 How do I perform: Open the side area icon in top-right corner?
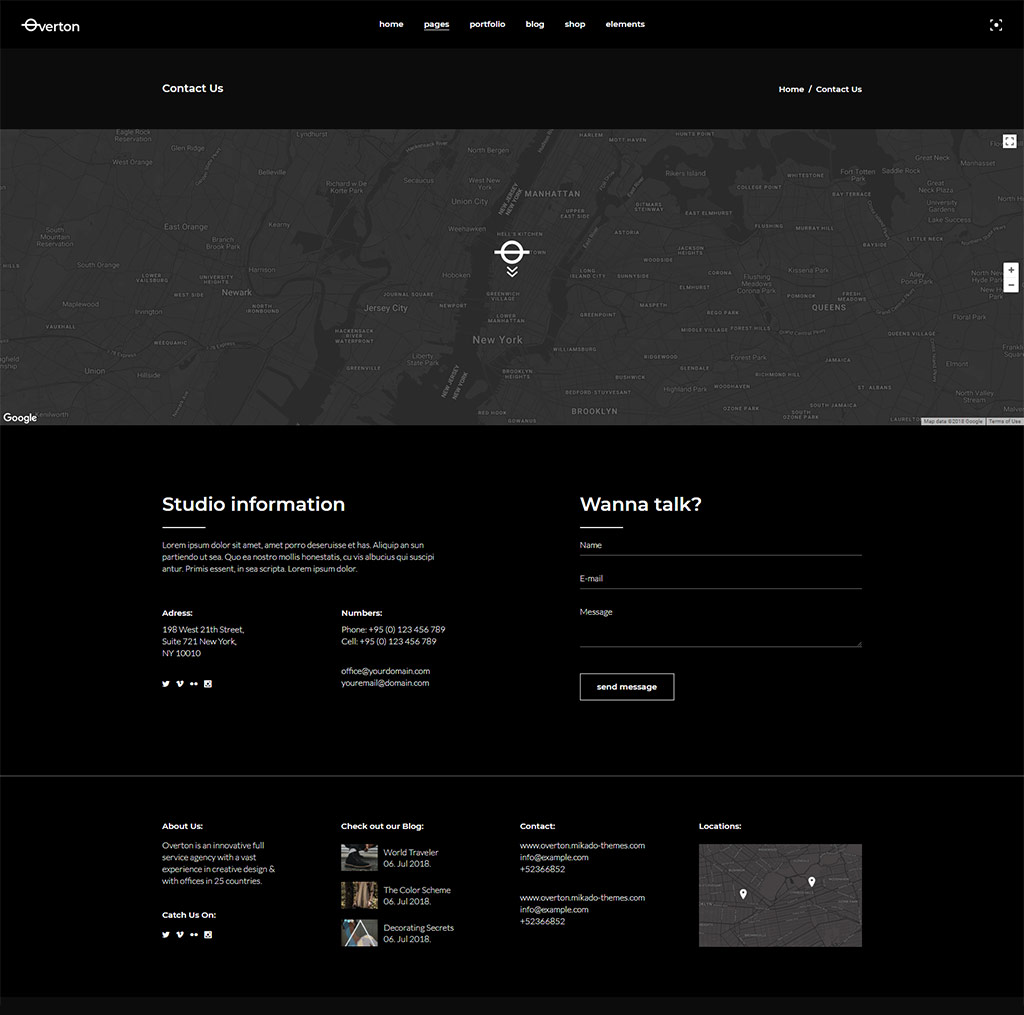point(995,25)
